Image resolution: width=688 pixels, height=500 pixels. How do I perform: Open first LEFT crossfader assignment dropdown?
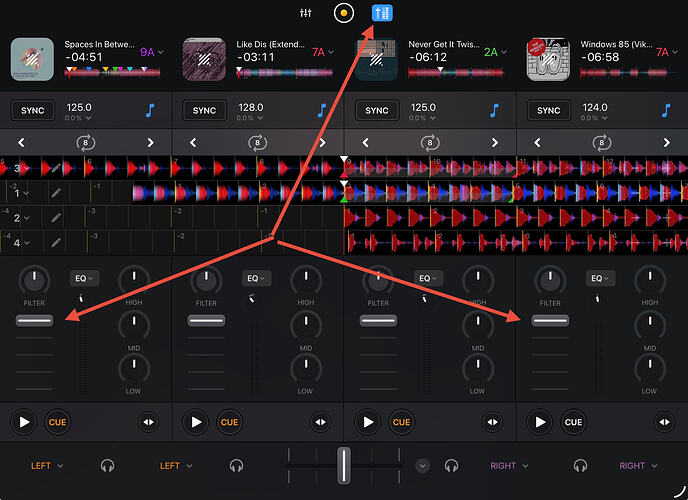[47, 465]
